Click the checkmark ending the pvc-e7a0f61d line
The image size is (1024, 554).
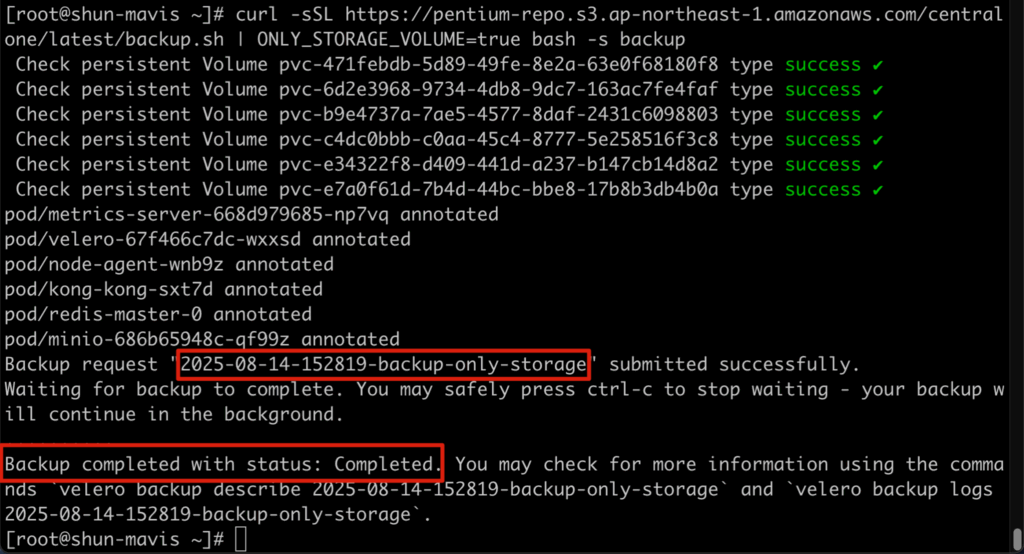pos(877,190)
